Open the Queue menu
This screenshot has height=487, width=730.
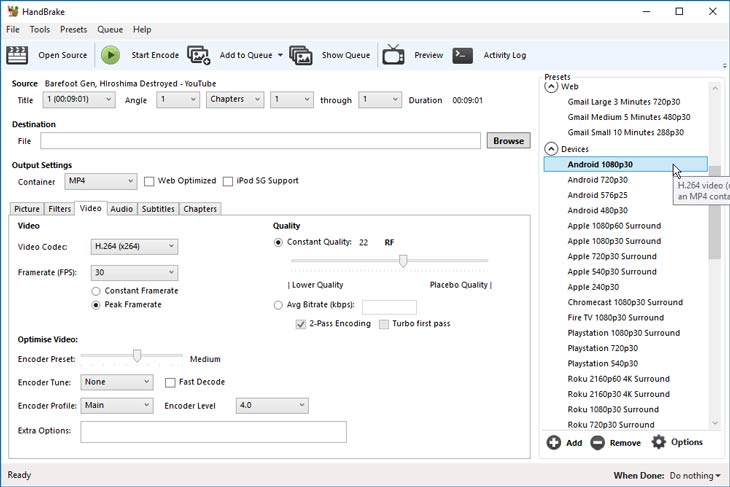point(110,30)
